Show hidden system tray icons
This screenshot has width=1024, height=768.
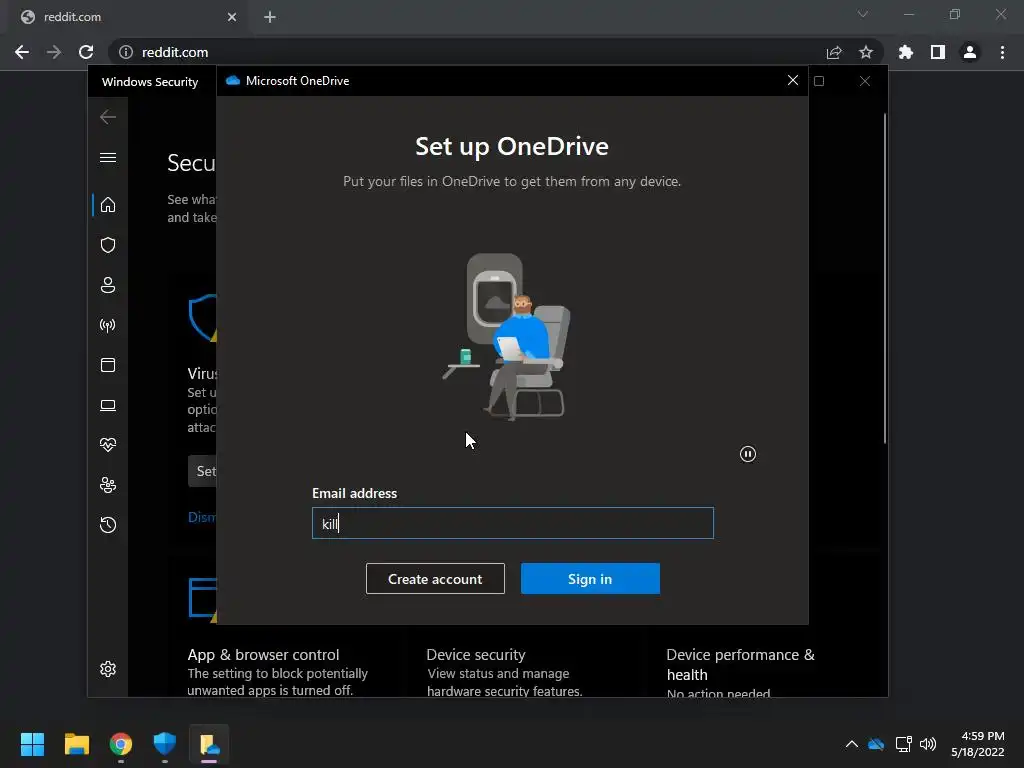tap(852, 744)
